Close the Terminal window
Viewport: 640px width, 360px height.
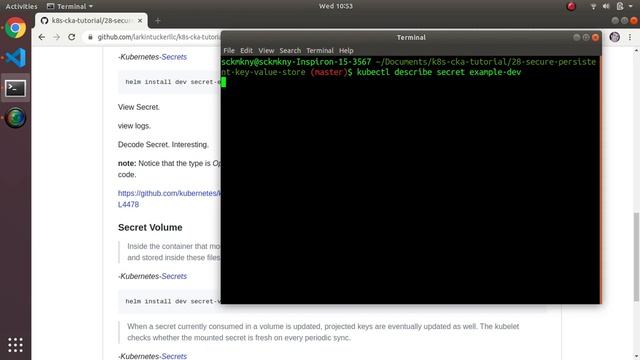[x=596, y=37]
